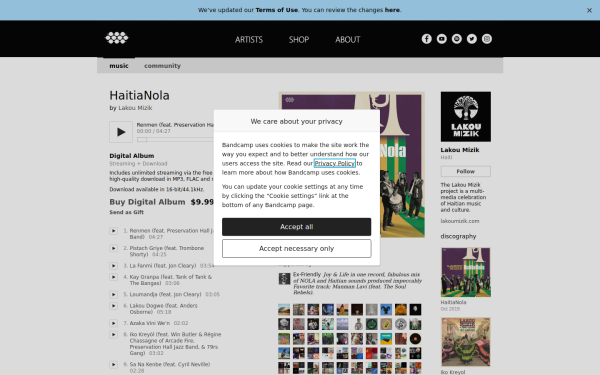Open the YouTube social icon

point(442,39)
